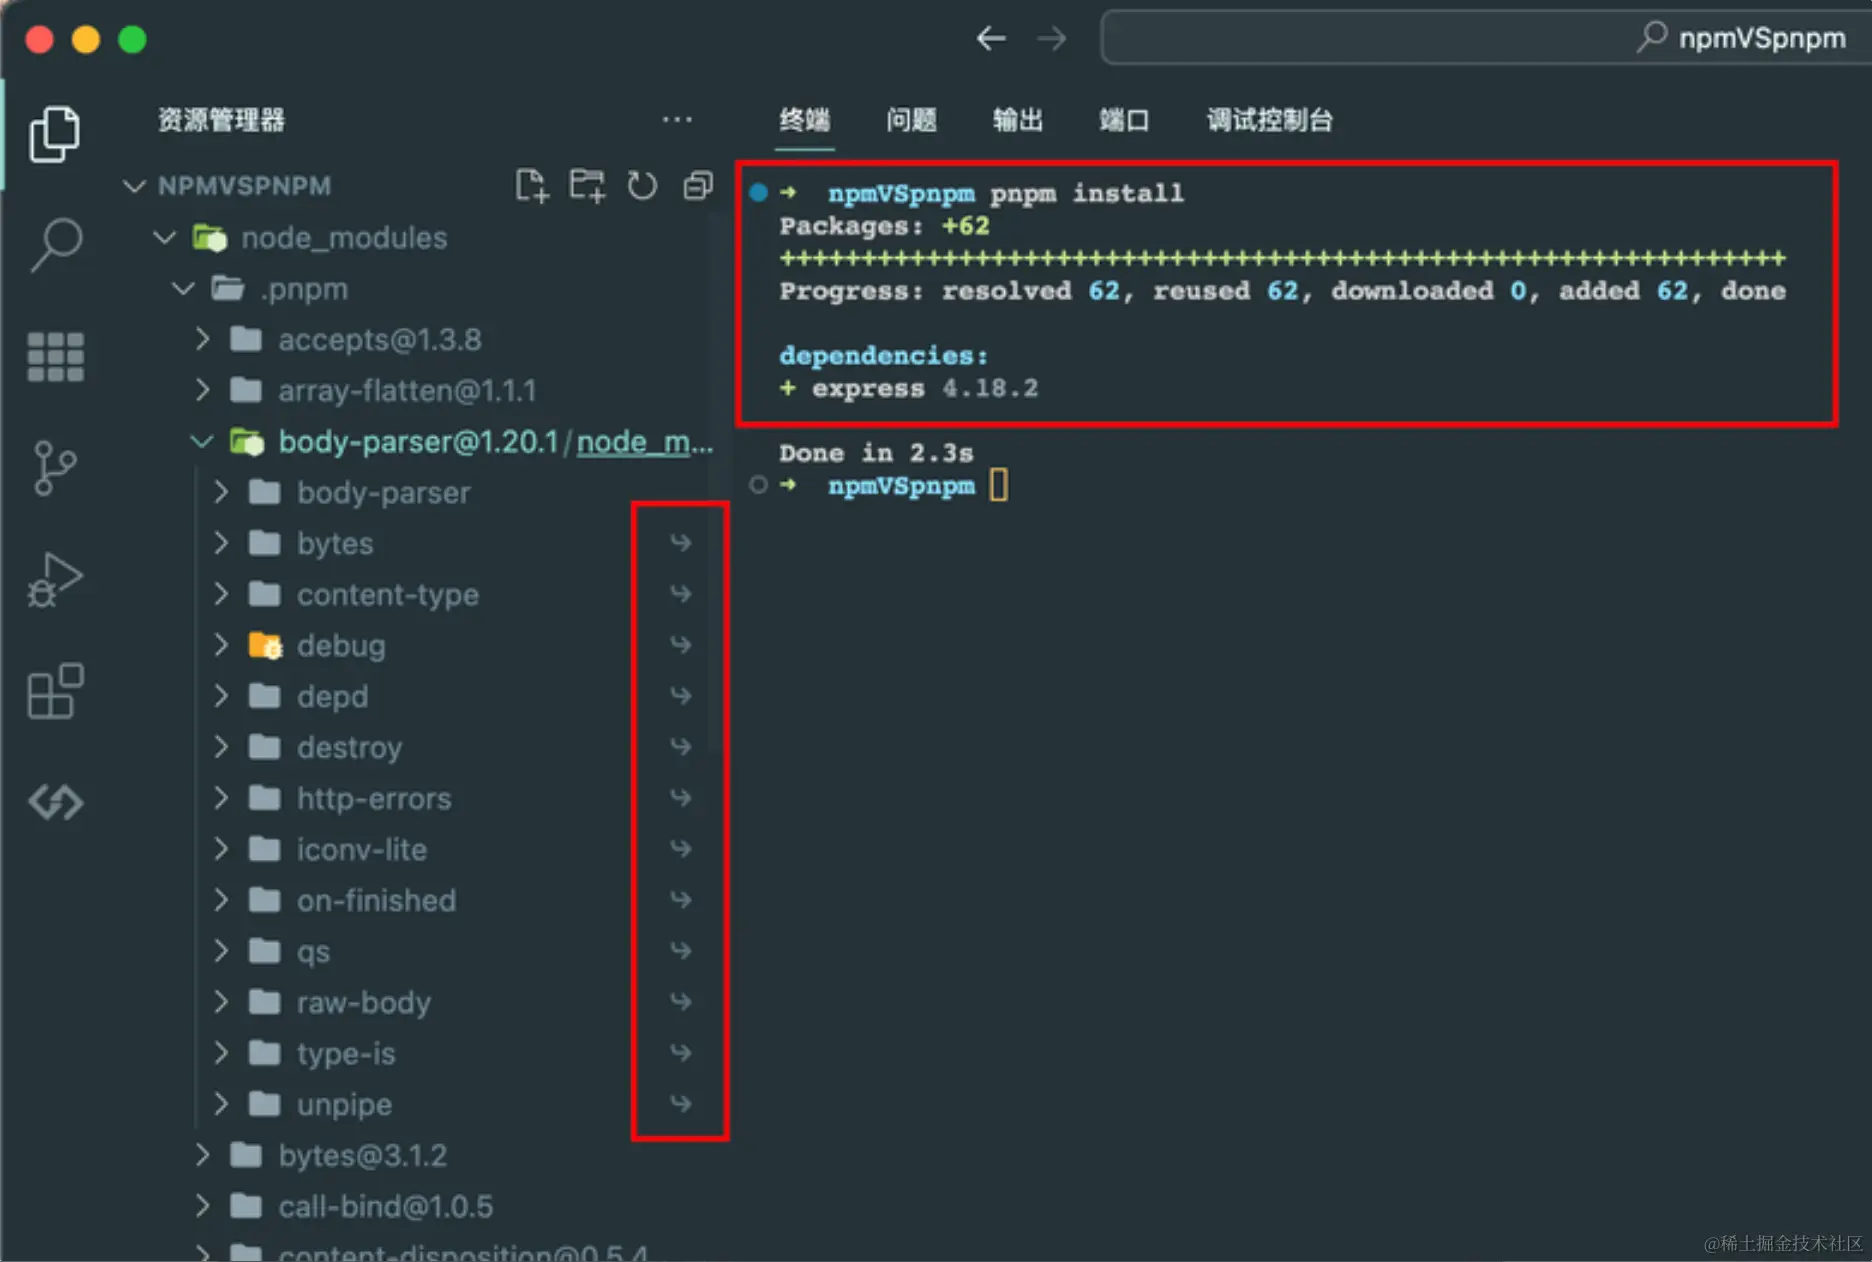1872x1262 pixels.
Task: Expand the iconv-lite folder chevron
Action: pyautogui.click(x=221, y=849)
